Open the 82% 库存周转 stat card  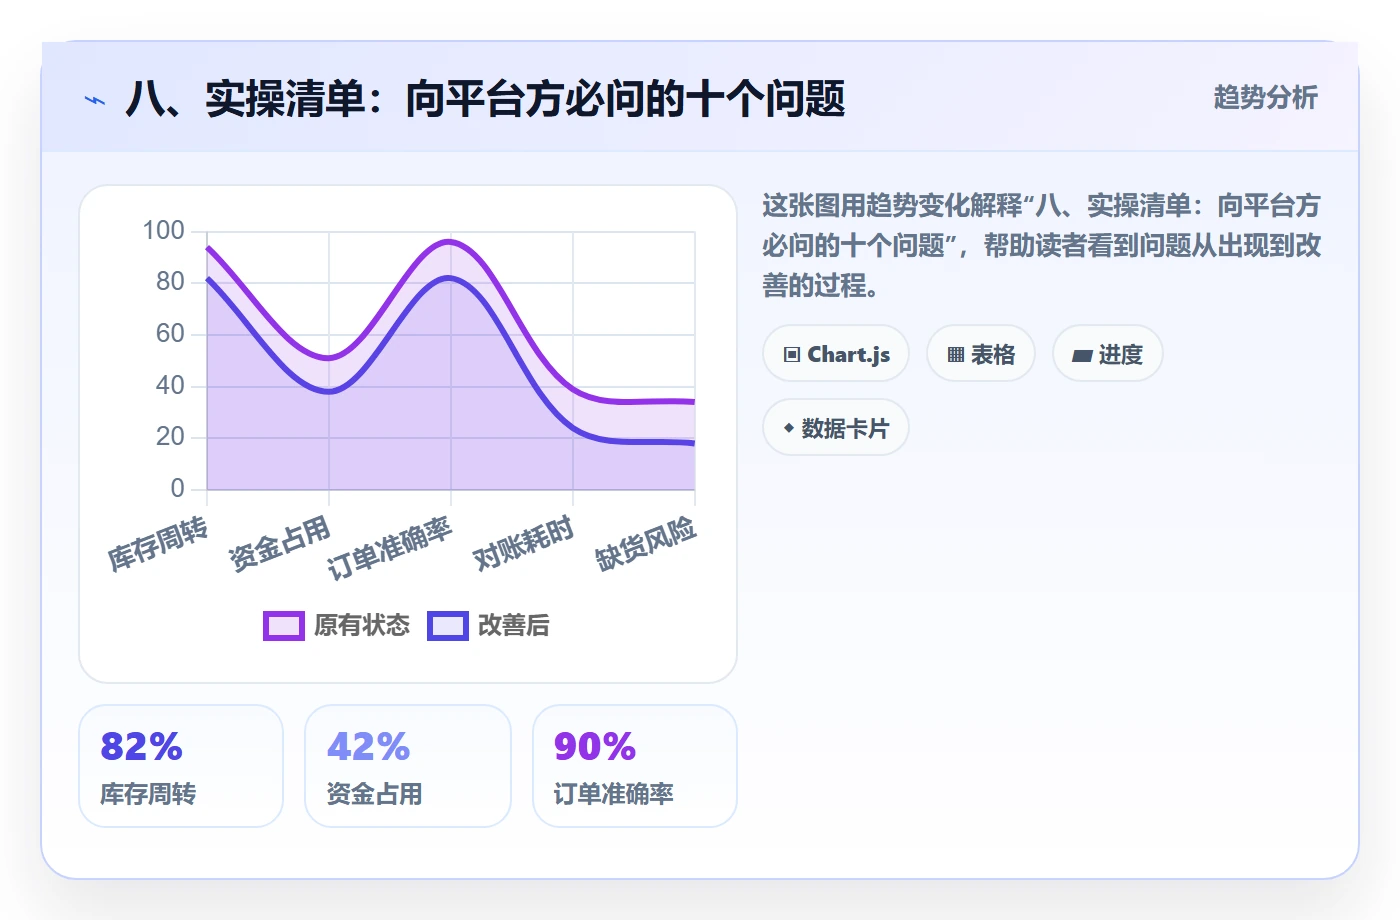tap(181, 766)
